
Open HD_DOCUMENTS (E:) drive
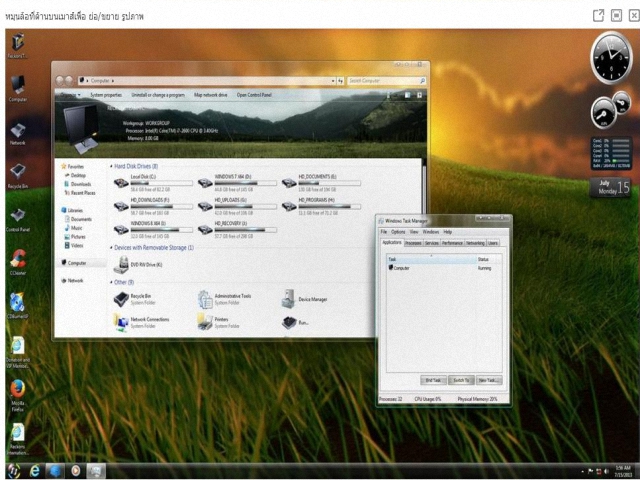pyautogui.click(x=321, y=183)
